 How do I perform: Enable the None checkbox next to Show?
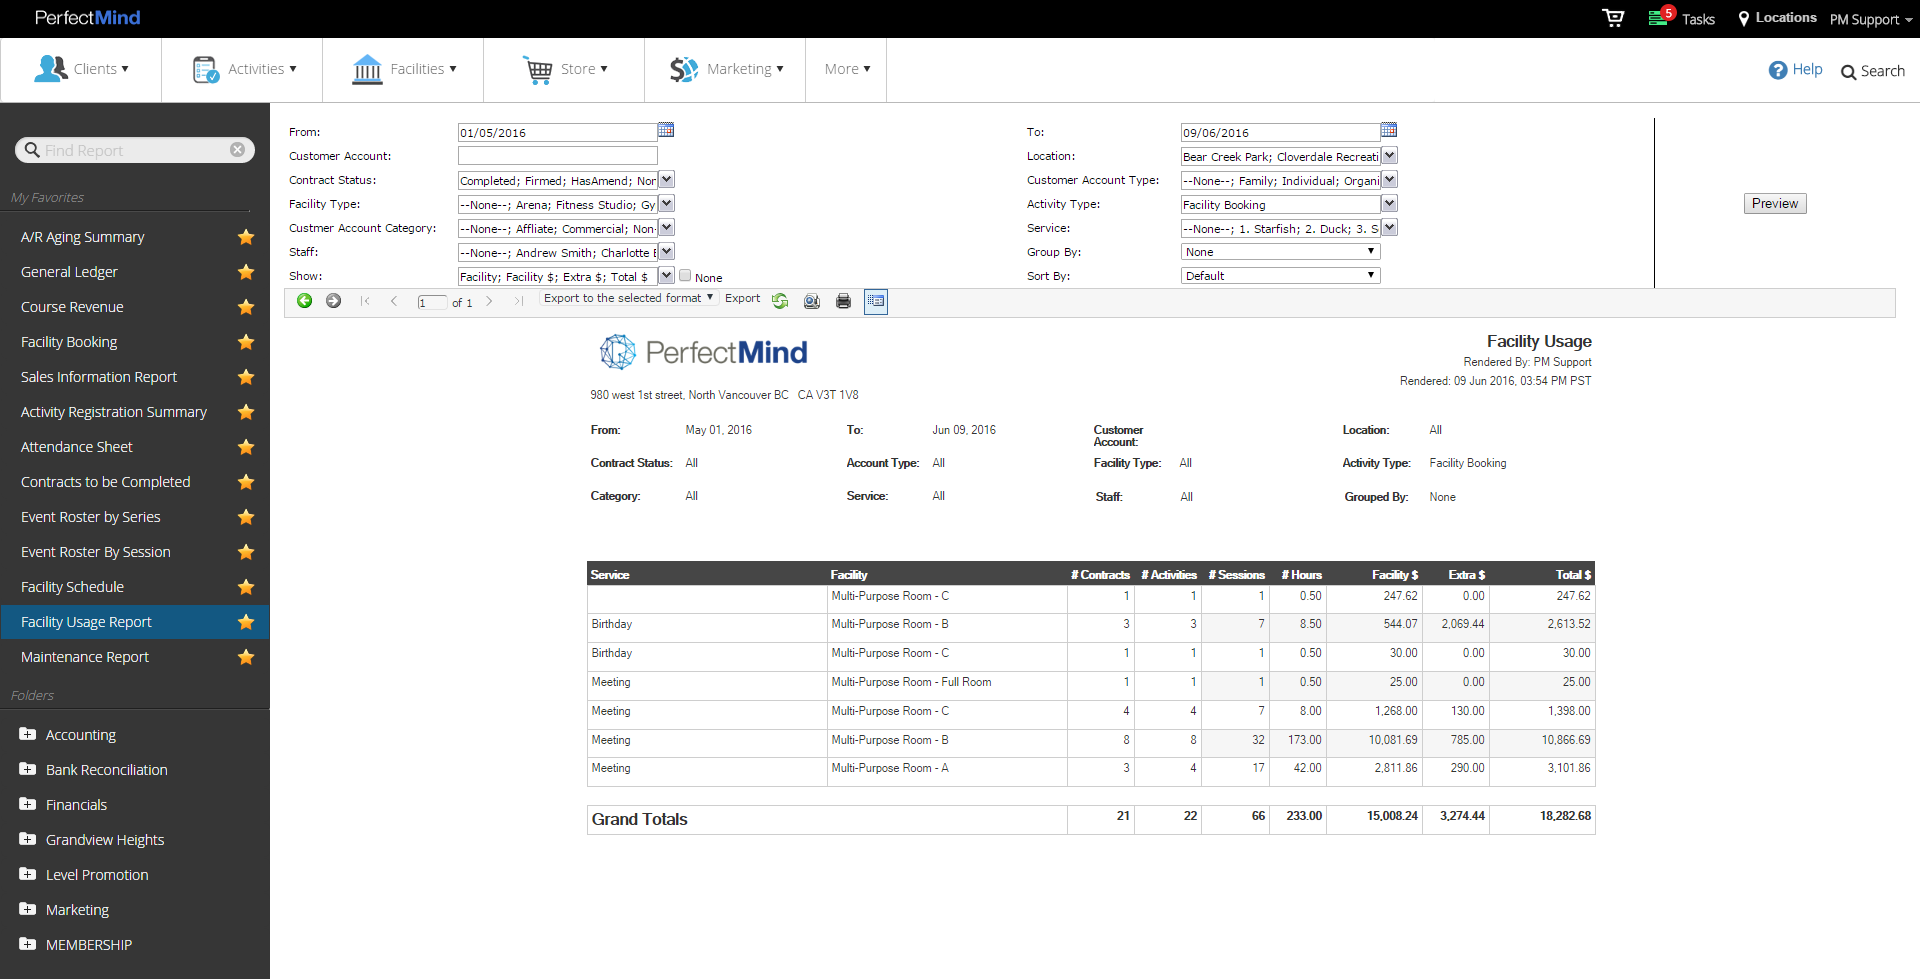click(x=685, y=276)
